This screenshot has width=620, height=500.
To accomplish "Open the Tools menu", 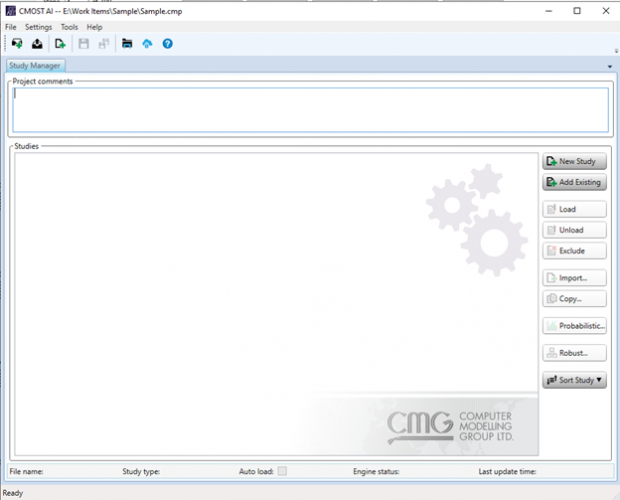I will tap(69, 27).
